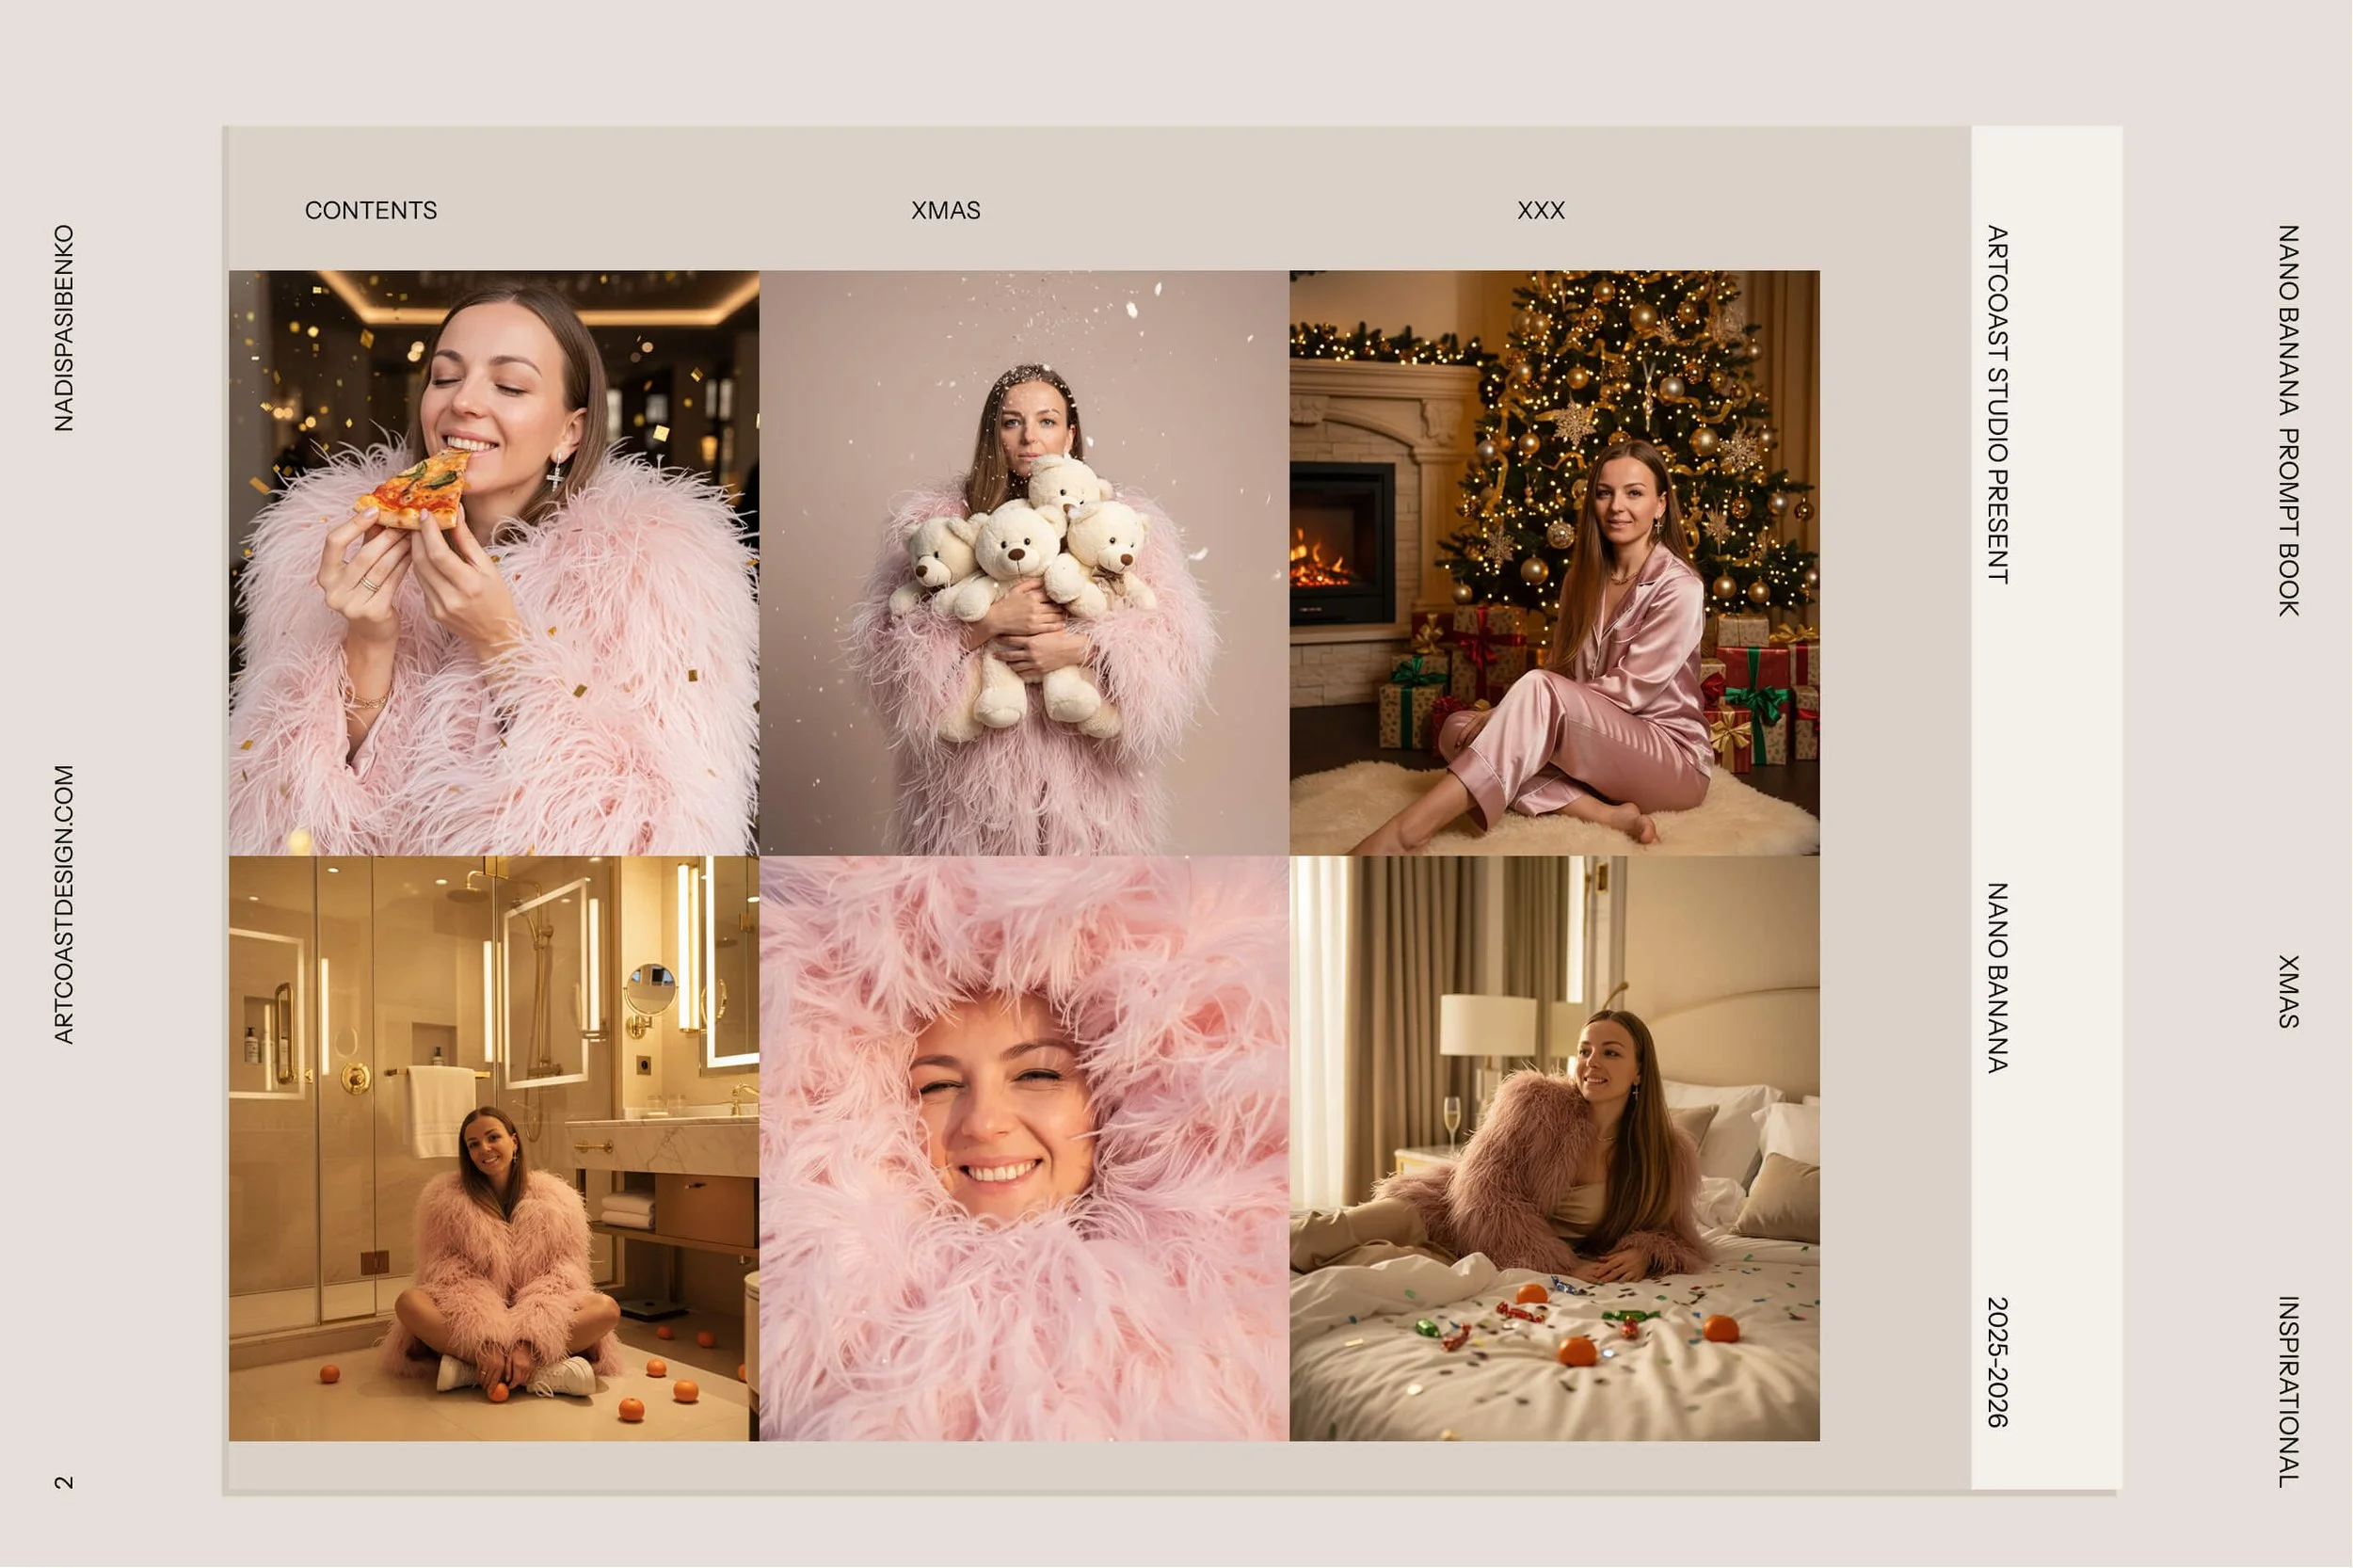Open the CONTENTS section header
The image size is (2353, 1568).
372,210
